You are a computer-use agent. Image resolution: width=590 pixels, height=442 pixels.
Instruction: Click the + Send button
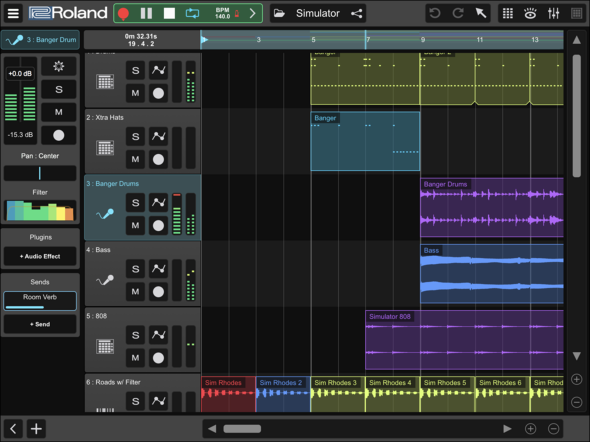[x=40, y=324]
